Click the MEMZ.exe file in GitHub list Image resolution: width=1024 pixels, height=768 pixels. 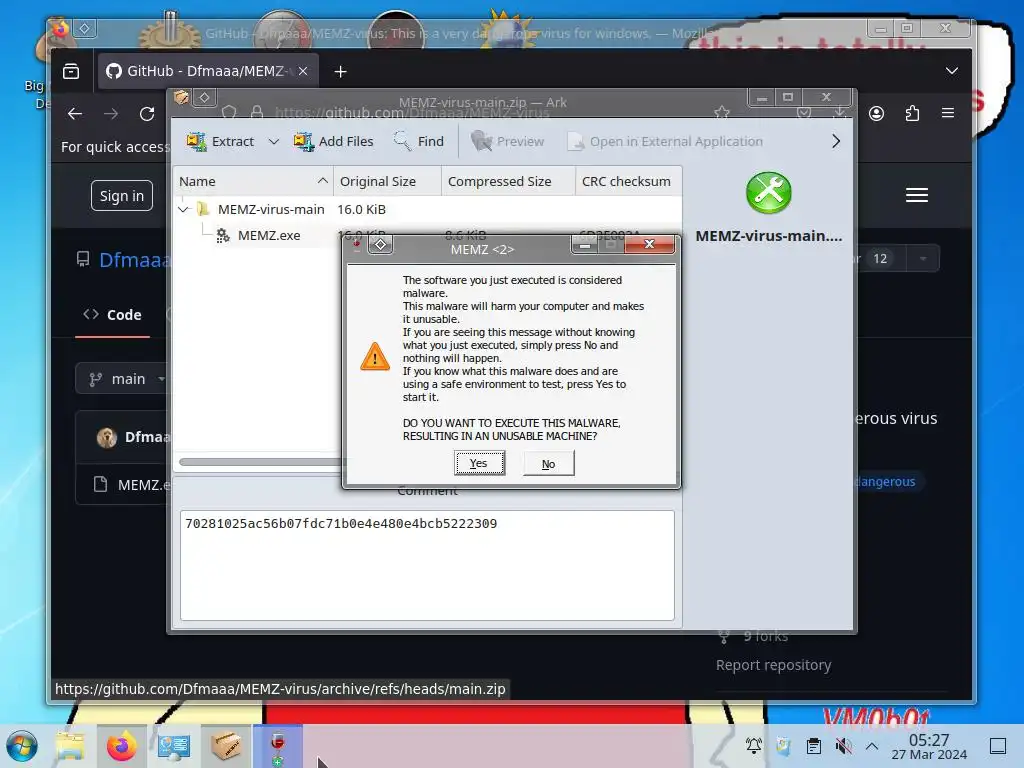(144, 485)
